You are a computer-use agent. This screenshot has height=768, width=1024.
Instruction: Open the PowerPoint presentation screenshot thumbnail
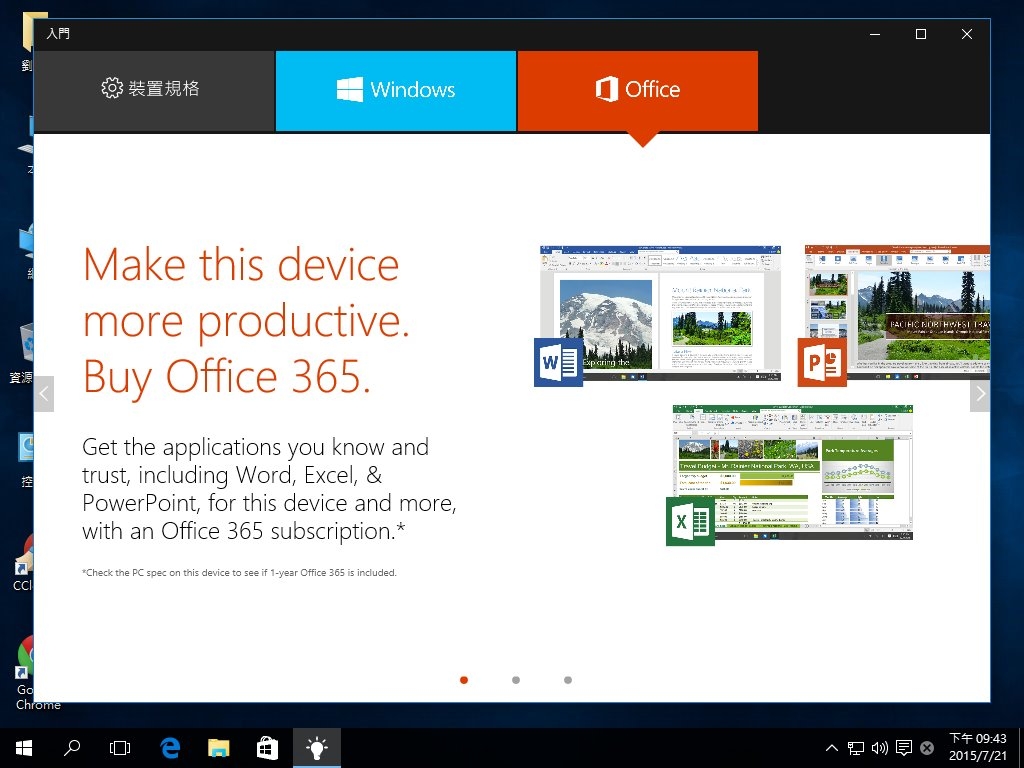pyautogui.click(x=897, y=313)
